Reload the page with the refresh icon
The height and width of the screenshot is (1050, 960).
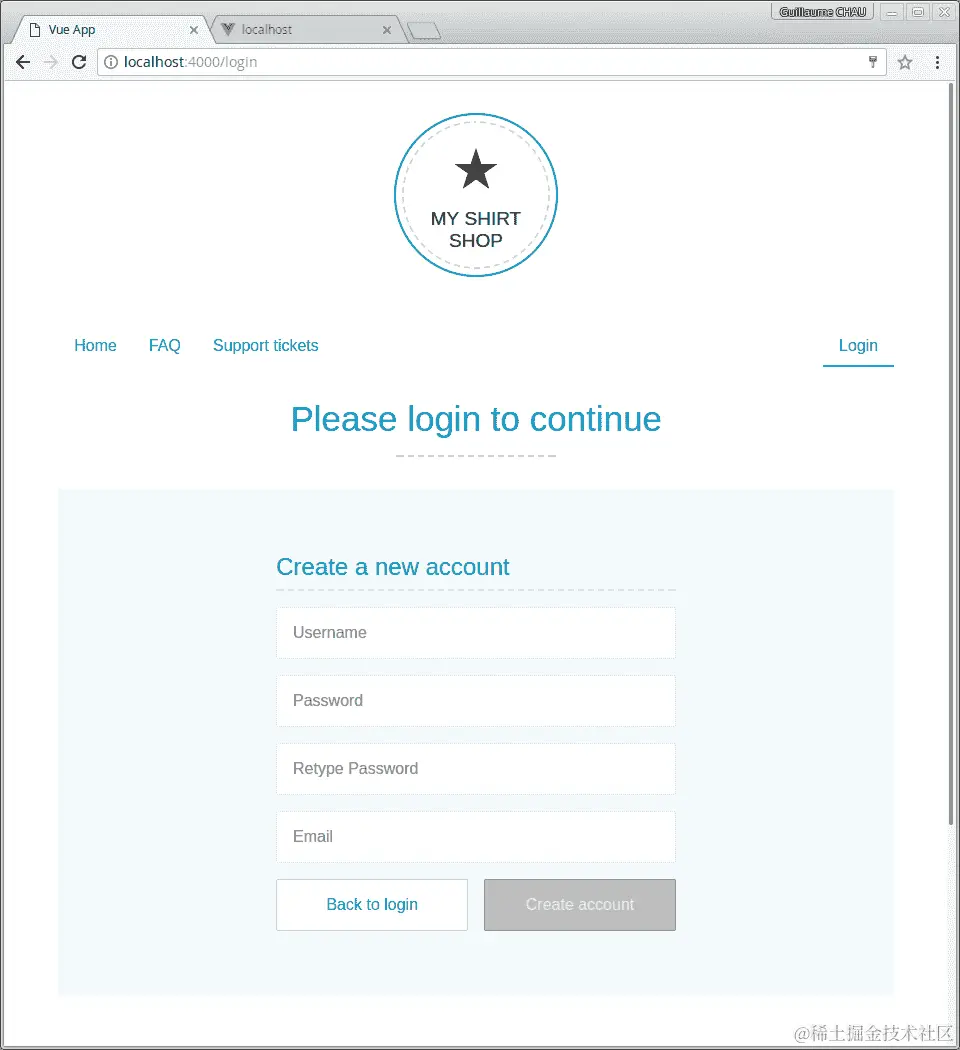tap(79, 62)
